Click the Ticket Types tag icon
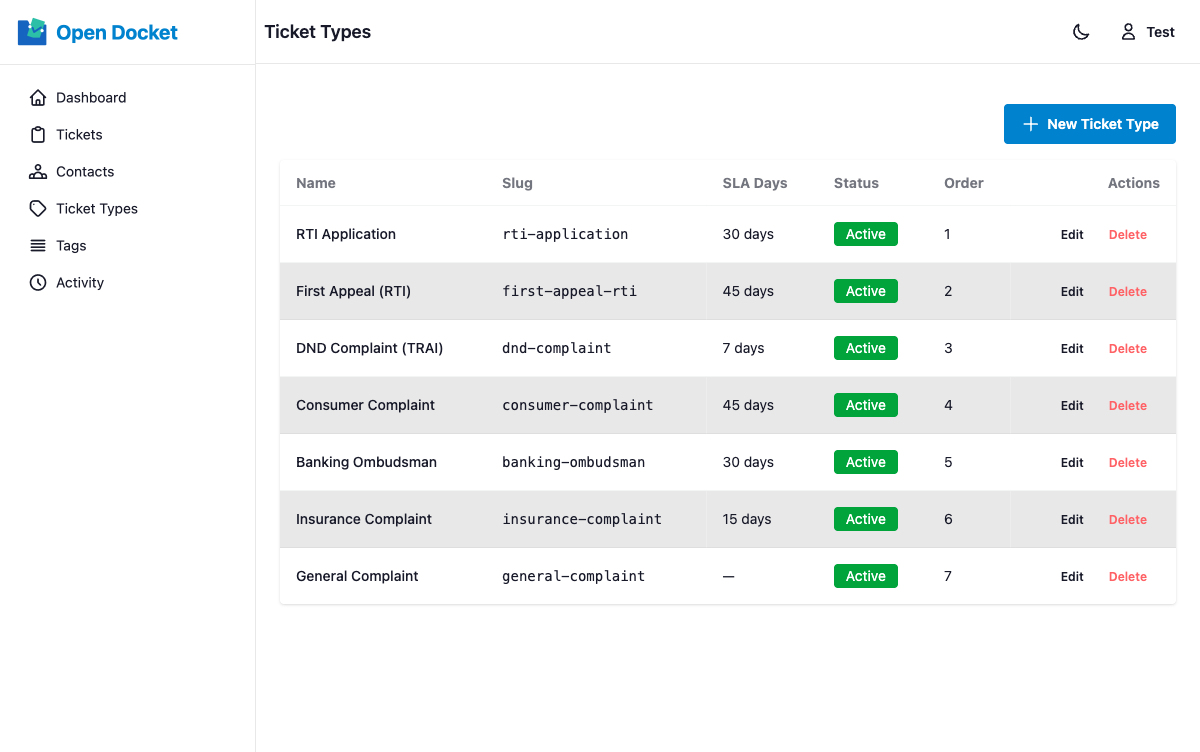This screenshot has width=1200, height=752. pos(37,208)
